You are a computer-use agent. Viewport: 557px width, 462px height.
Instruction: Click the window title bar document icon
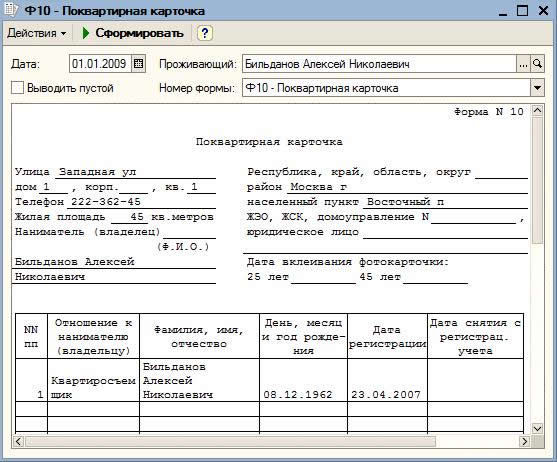pos(10,10)
